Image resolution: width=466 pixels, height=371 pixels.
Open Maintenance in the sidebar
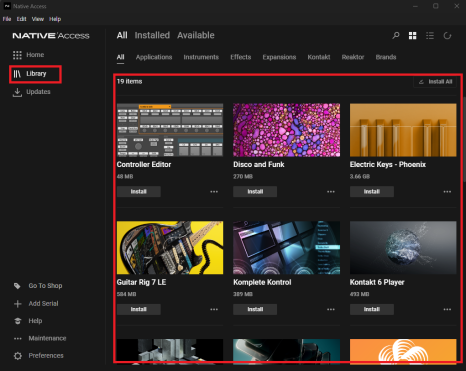pos(40,338)
